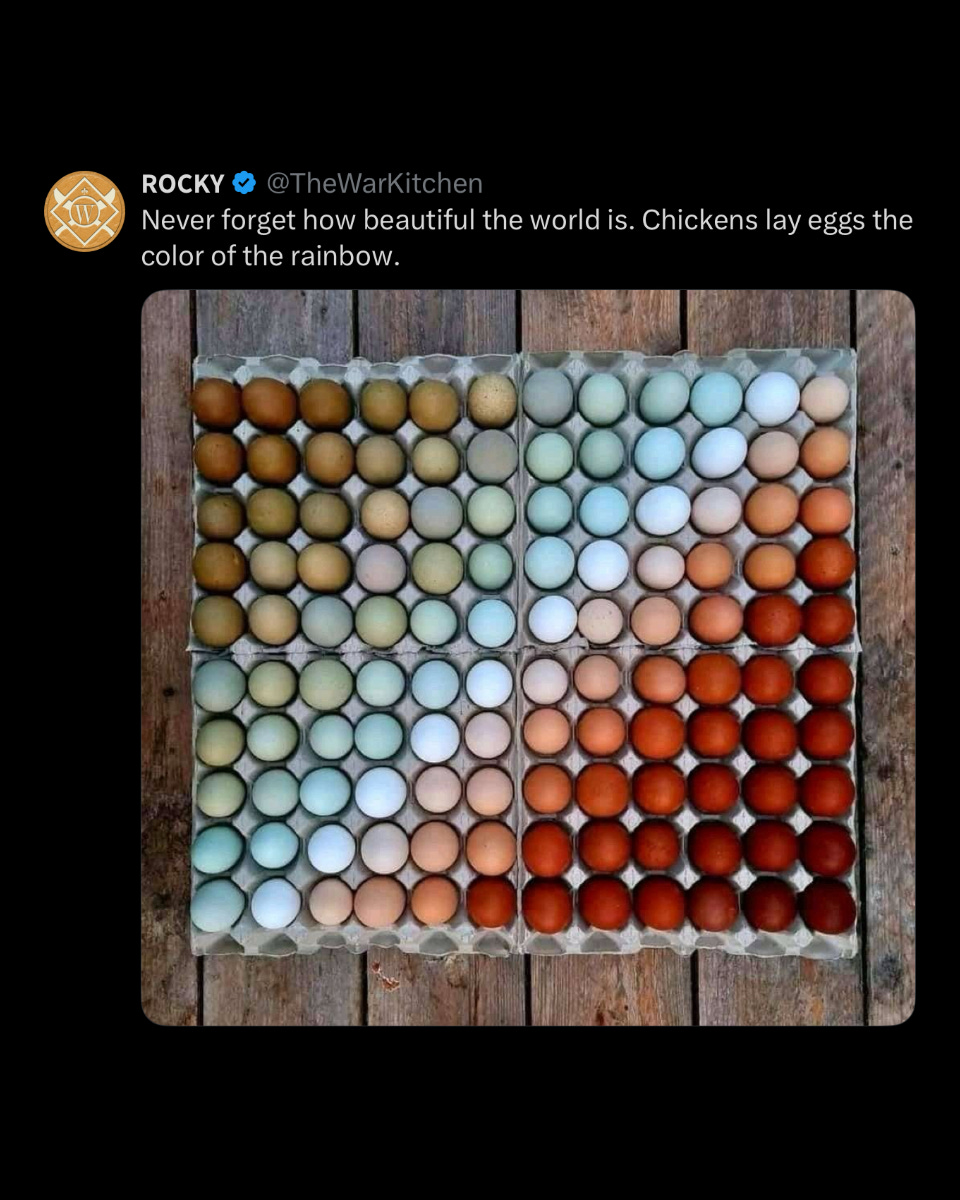Click the pale pink egg at lower-right tray's top-left corner
This screenshot has width=960, height=1200.
pos(545,680)
